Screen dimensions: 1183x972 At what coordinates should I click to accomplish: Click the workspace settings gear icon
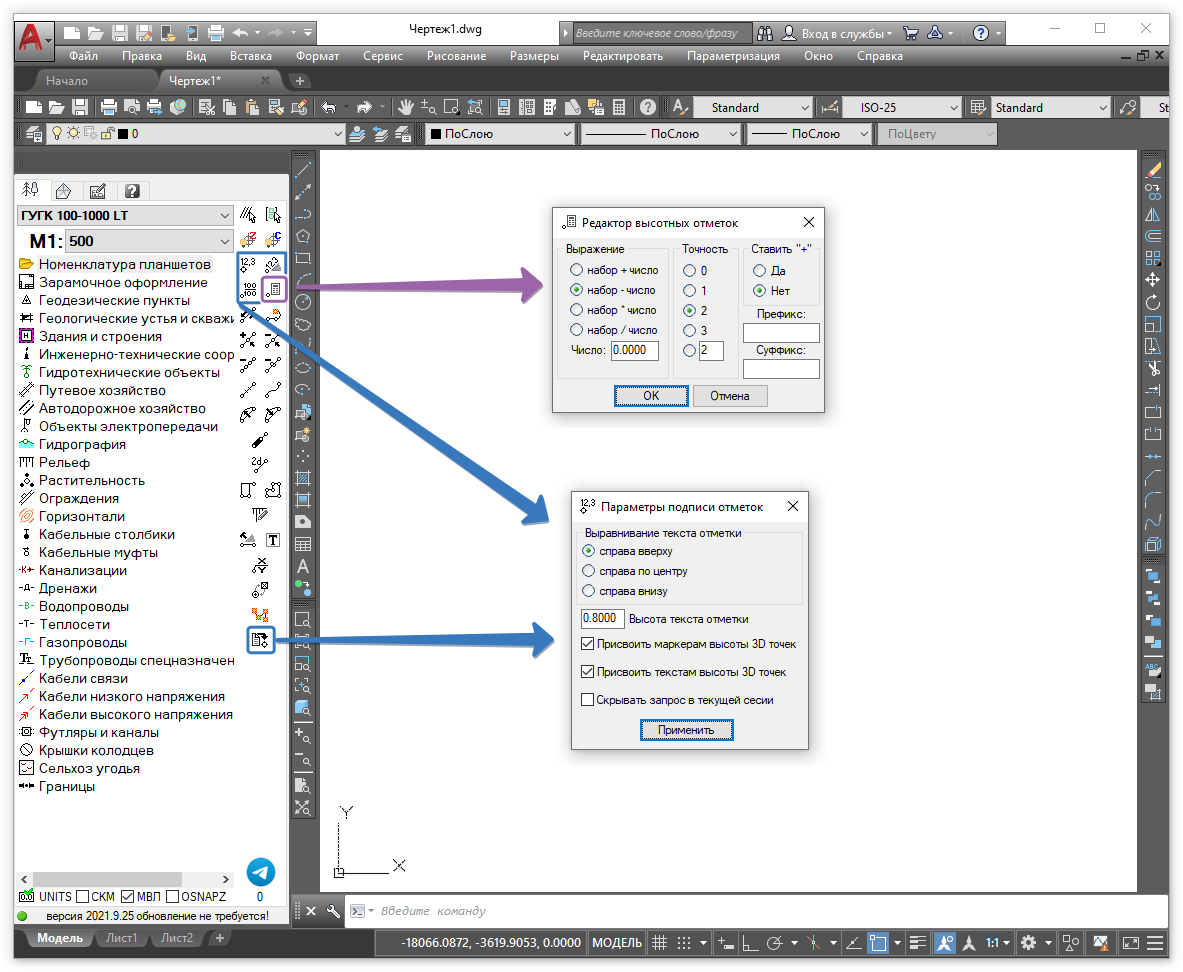coord(1028,943)
